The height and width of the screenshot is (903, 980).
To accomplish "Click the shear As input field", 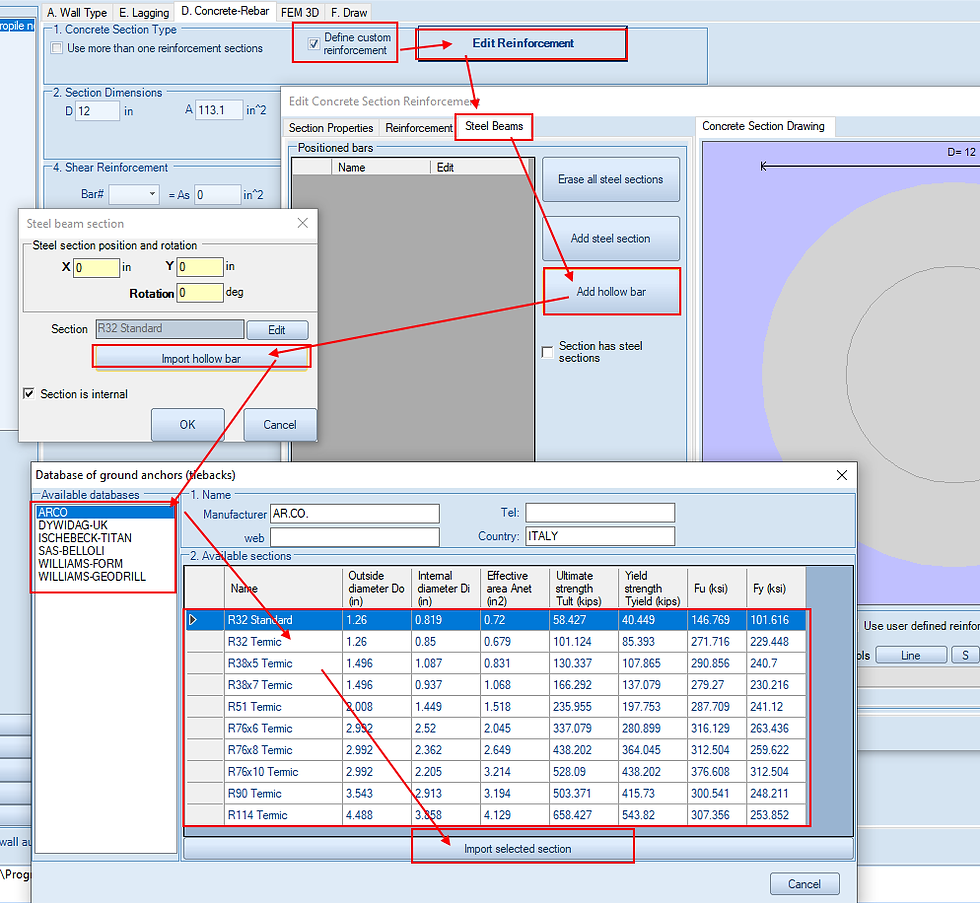I will click(x=218, y=194).
